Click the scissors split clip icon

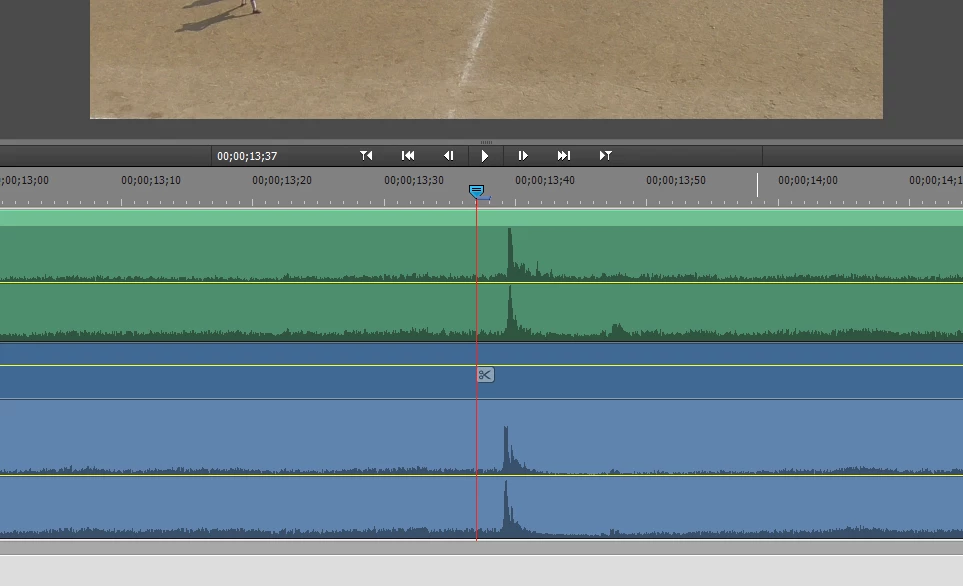coord(485,375)
